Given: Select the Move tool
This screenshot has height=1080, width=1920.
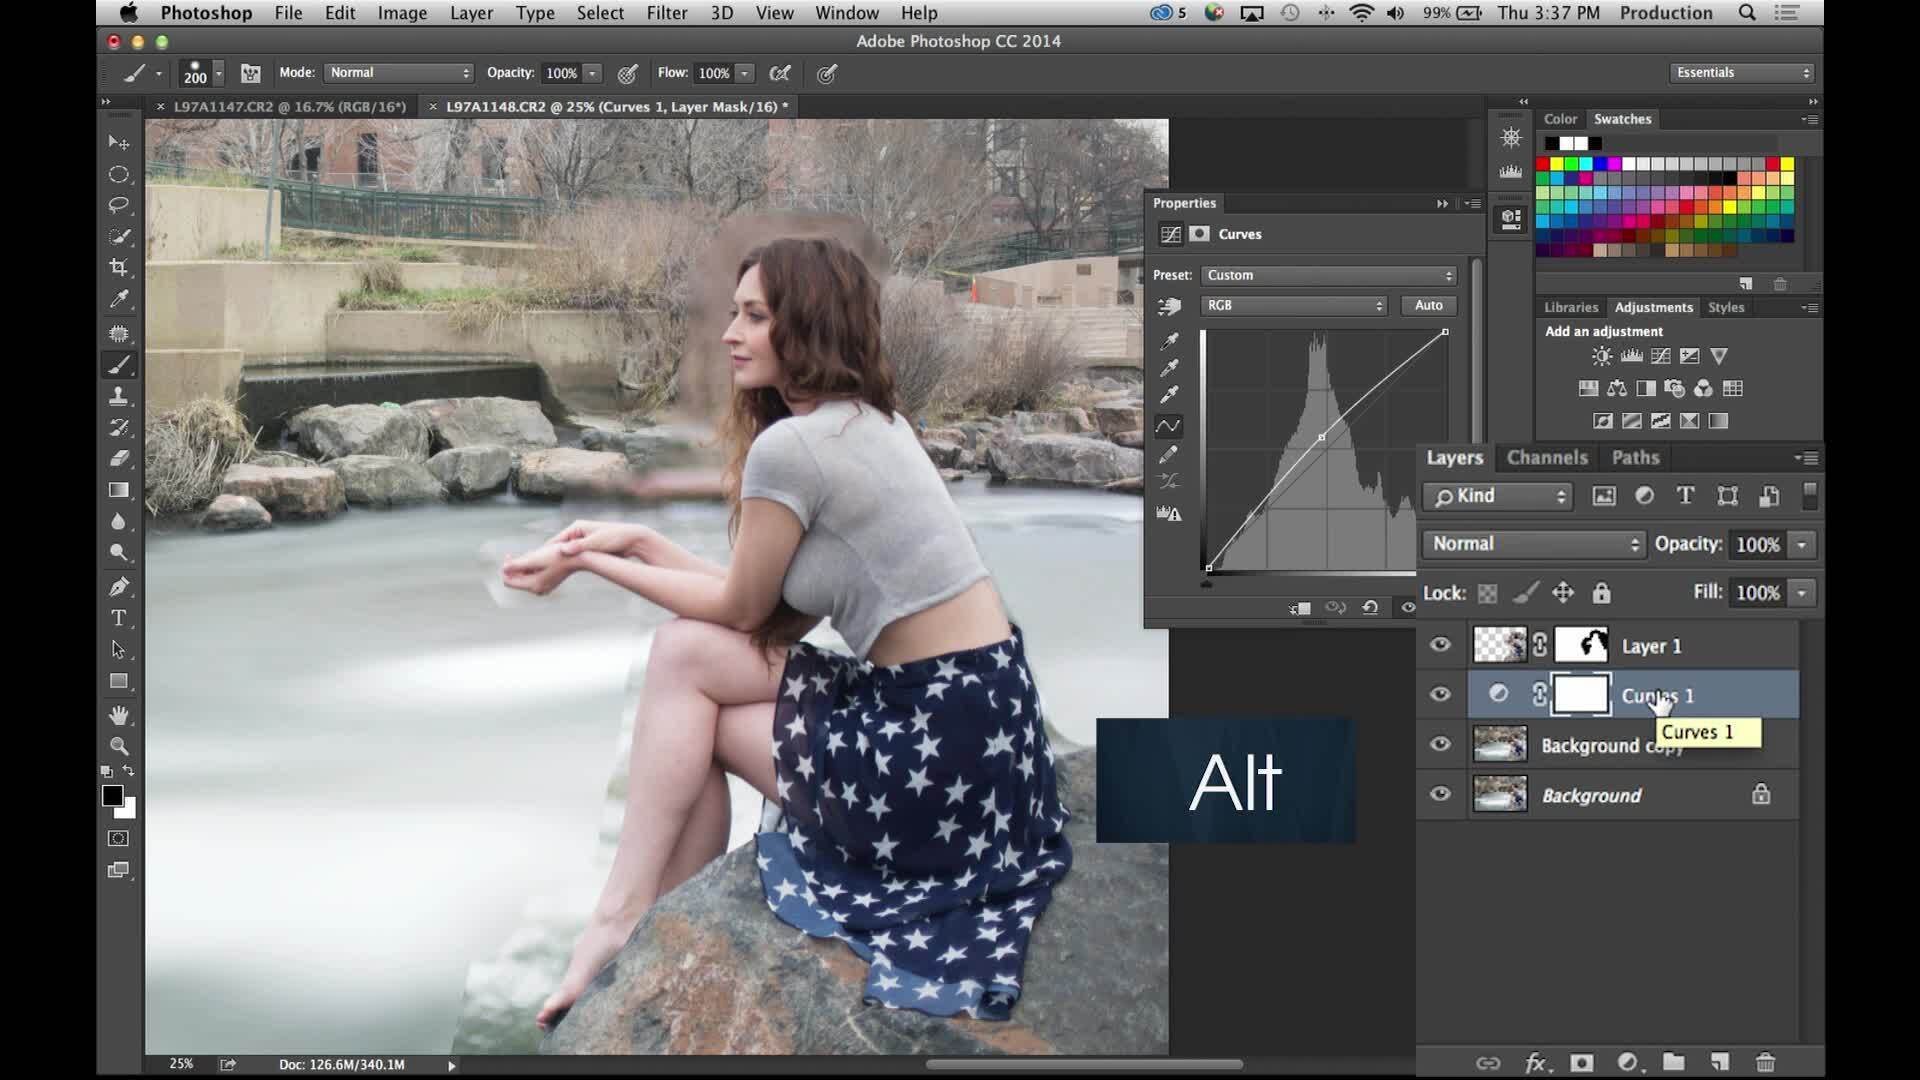Looking at the screenshot, I should pos(118,143).
